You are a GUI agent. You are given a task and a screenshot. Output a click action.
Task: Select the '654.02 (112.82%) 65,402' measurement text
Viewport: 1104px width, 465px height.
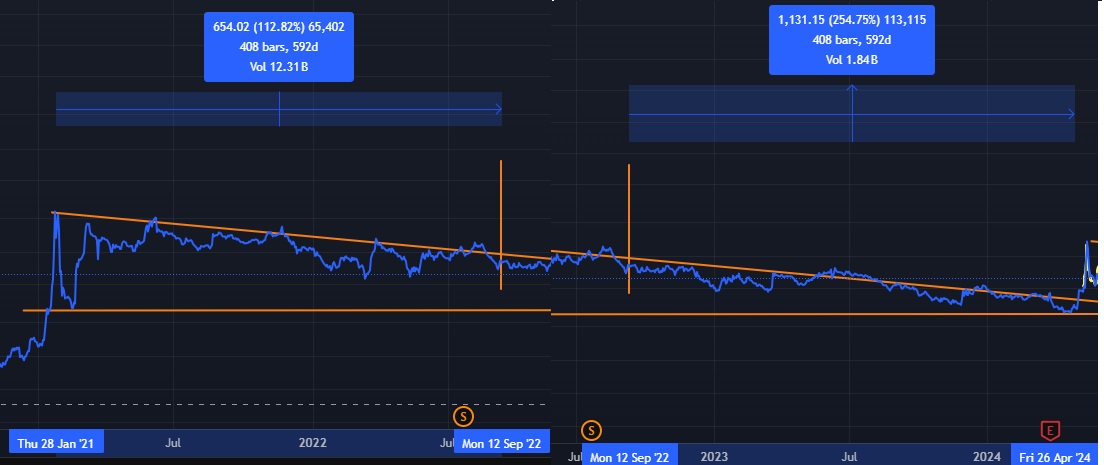tap(279, 27)
